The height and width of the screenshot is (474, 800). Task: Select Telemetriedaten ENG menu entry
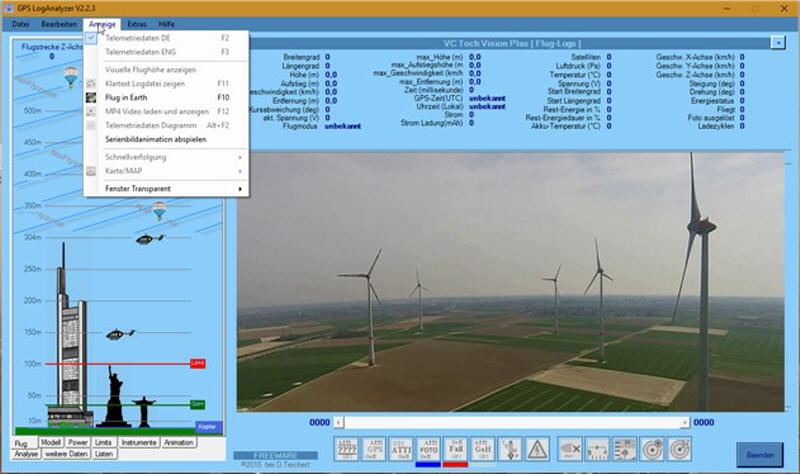coord(166,52)
